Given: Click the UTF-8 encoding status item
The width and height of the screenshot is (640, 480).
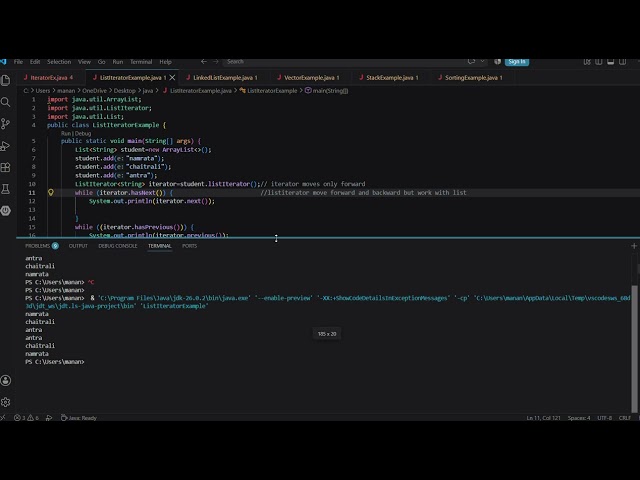Looking at the screenshot, I should [604, 418].
